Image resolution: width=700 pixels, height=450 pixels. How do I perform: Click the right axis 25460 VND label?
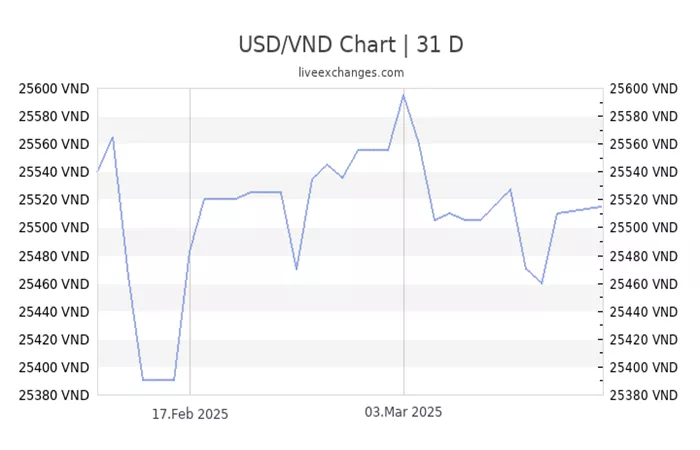pos(644,284)
